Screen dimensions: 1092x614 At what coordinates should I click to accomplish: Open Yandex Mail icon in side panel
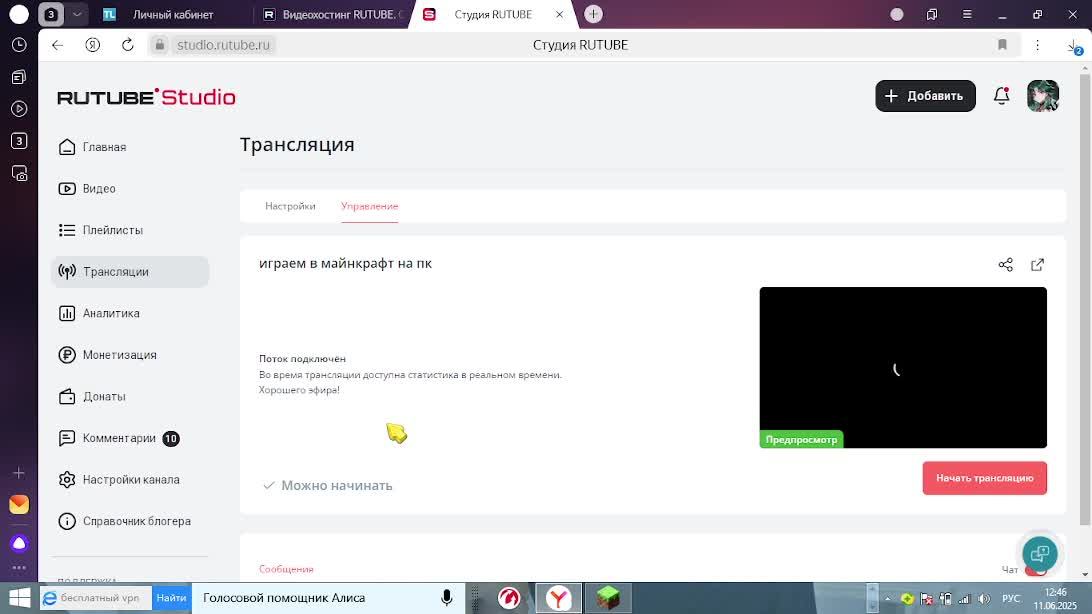click(19, 504)
